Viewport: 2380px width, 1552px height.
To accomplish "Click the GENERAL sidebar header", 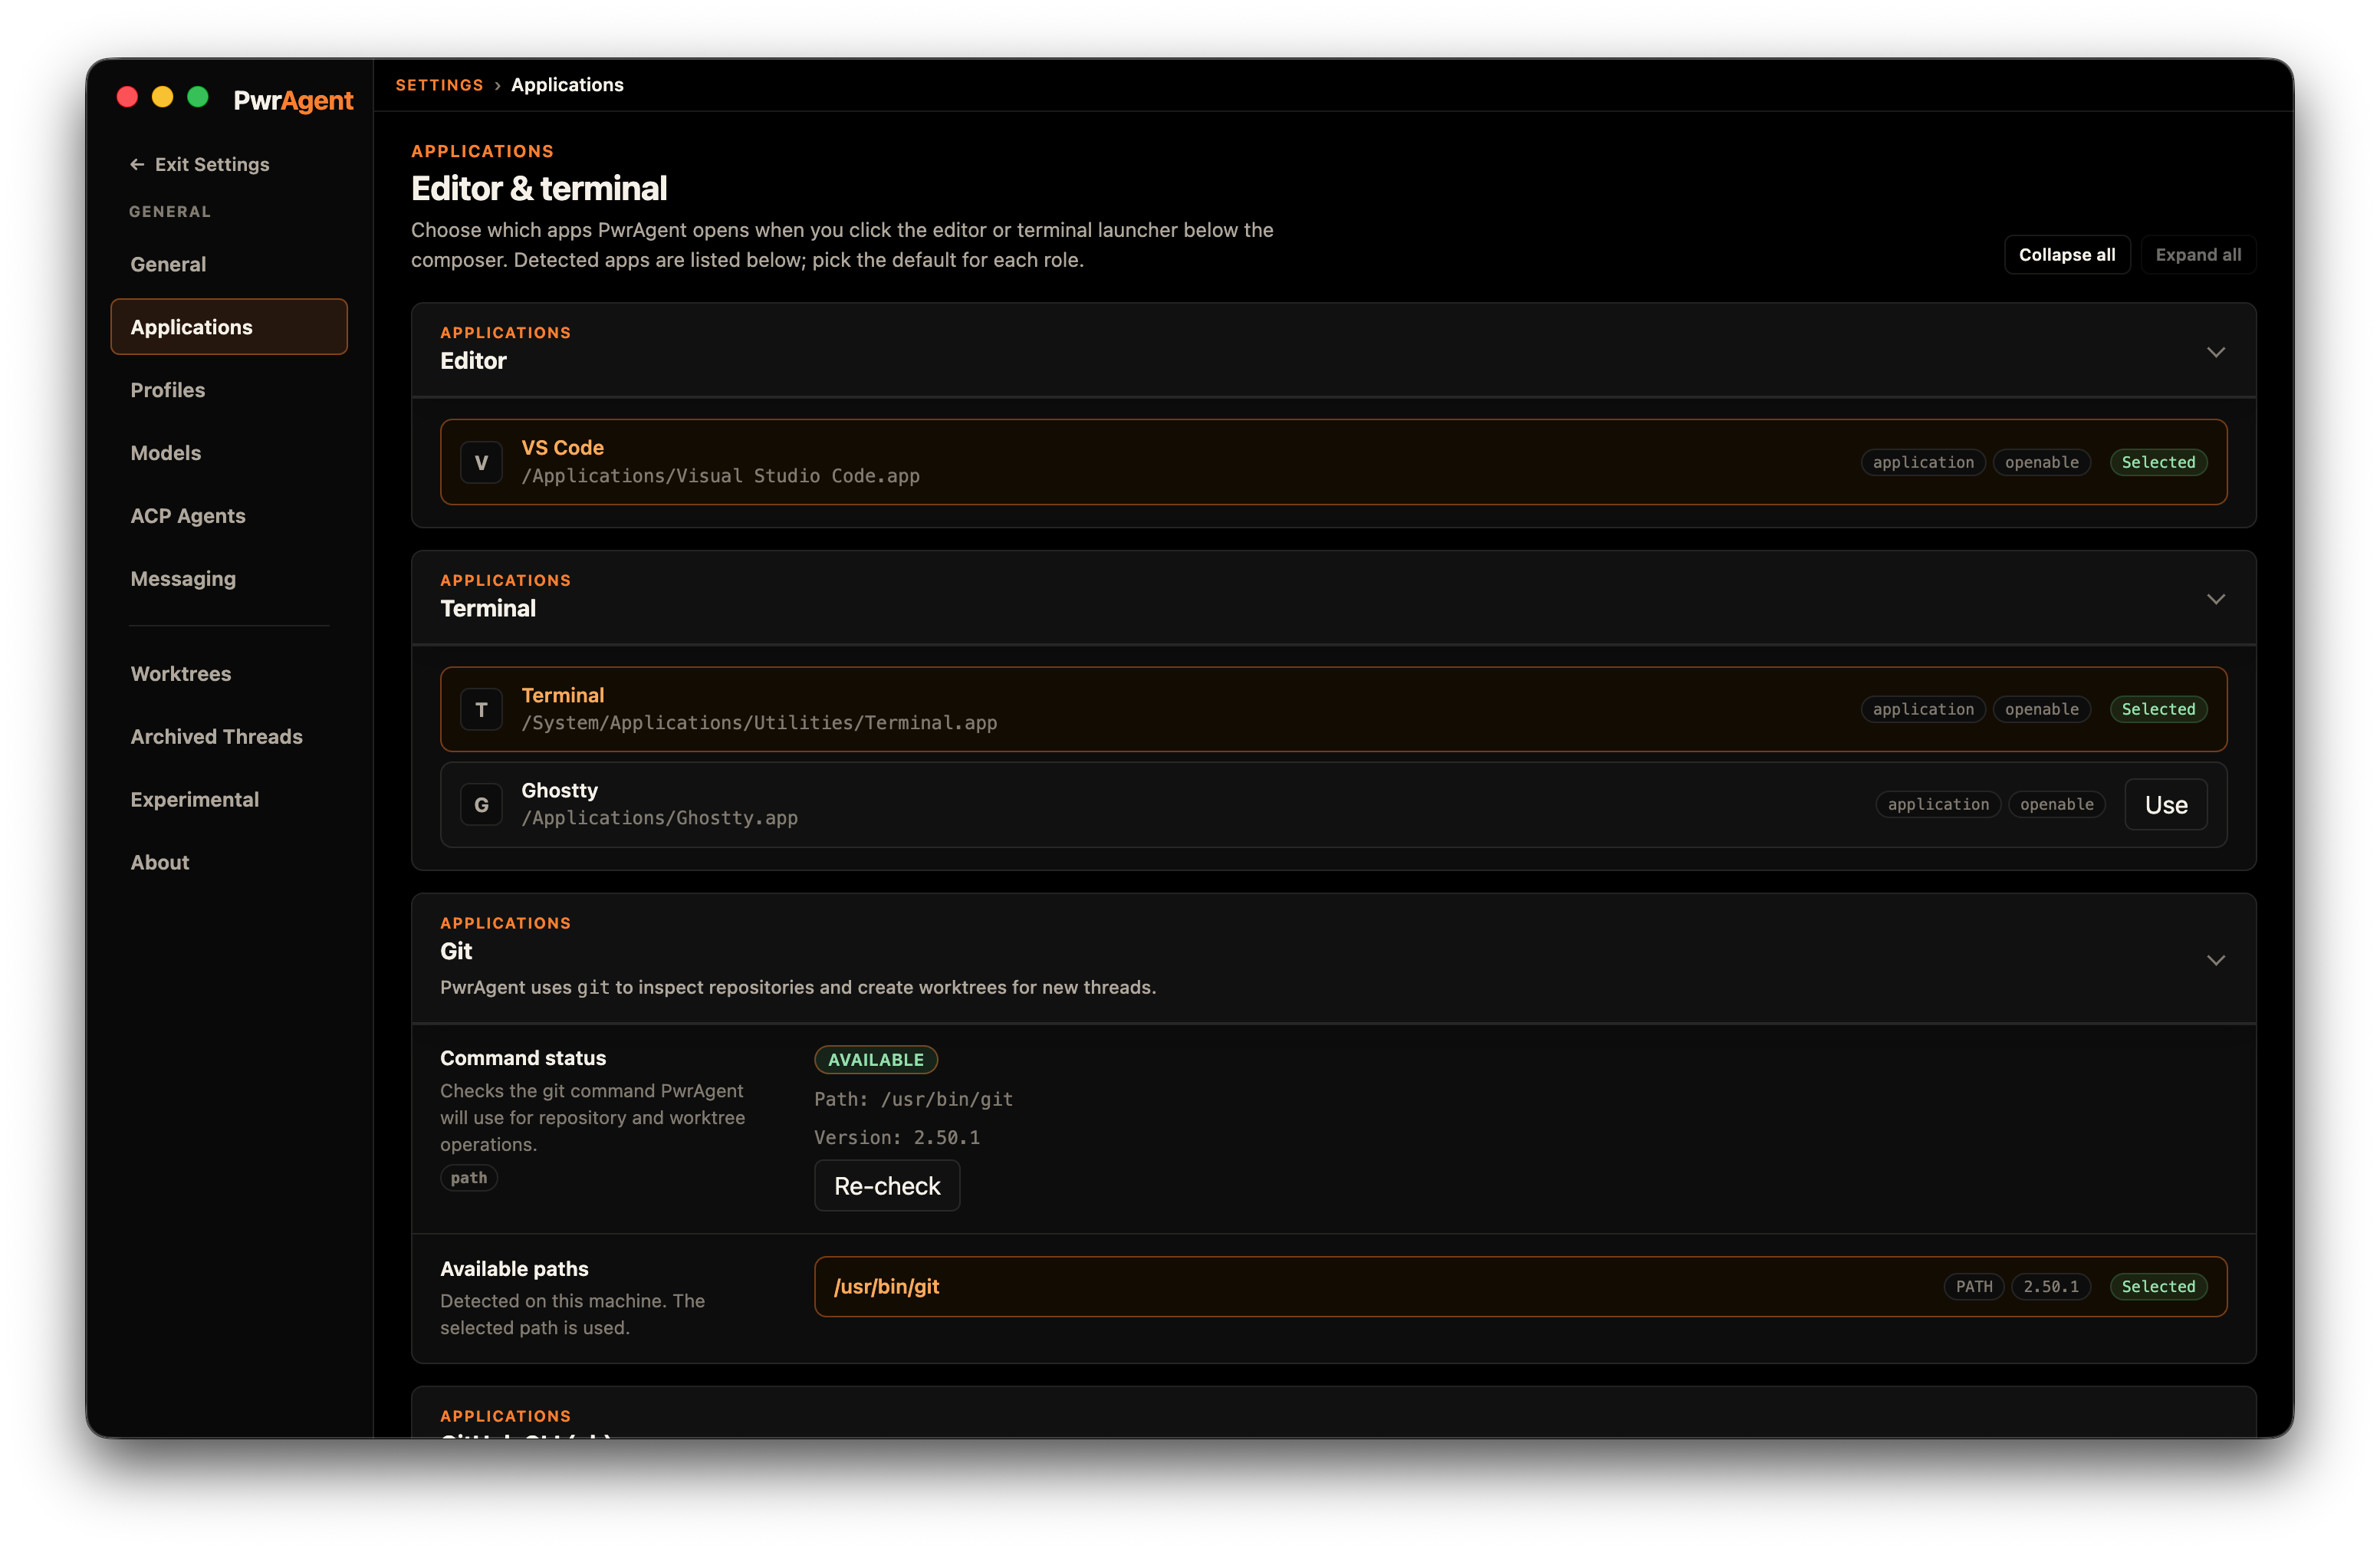I will (x=170, y=212).
